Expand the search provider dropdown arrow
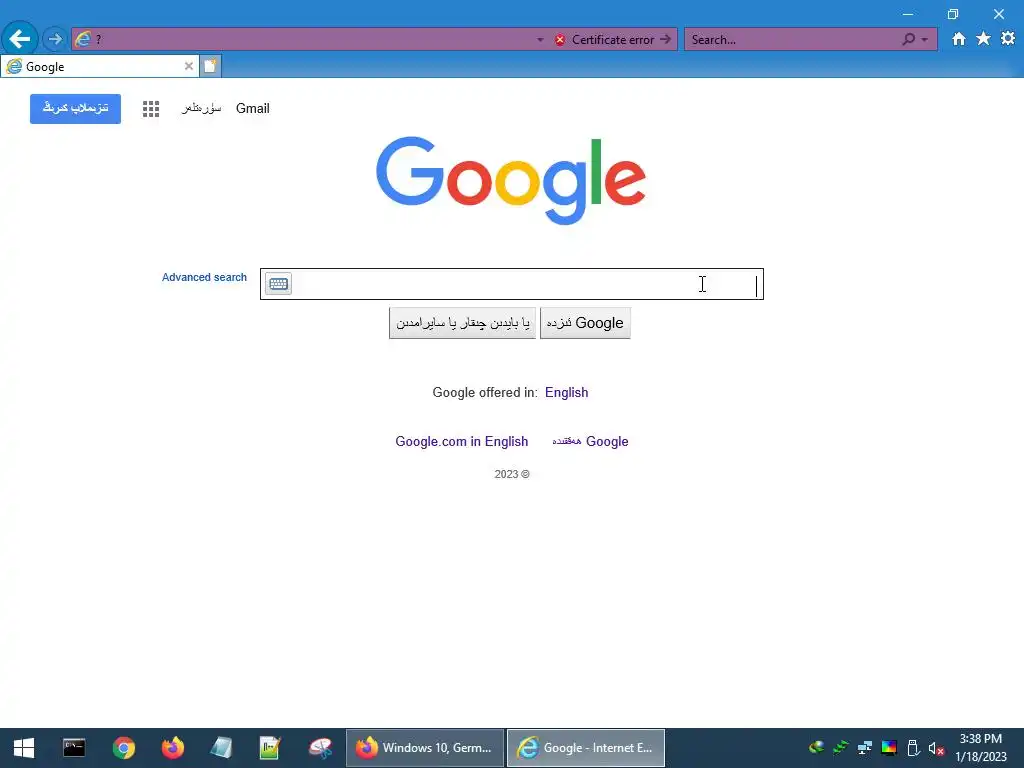Viewport: 1024px width, 768px height. click(x=925, y=40)
